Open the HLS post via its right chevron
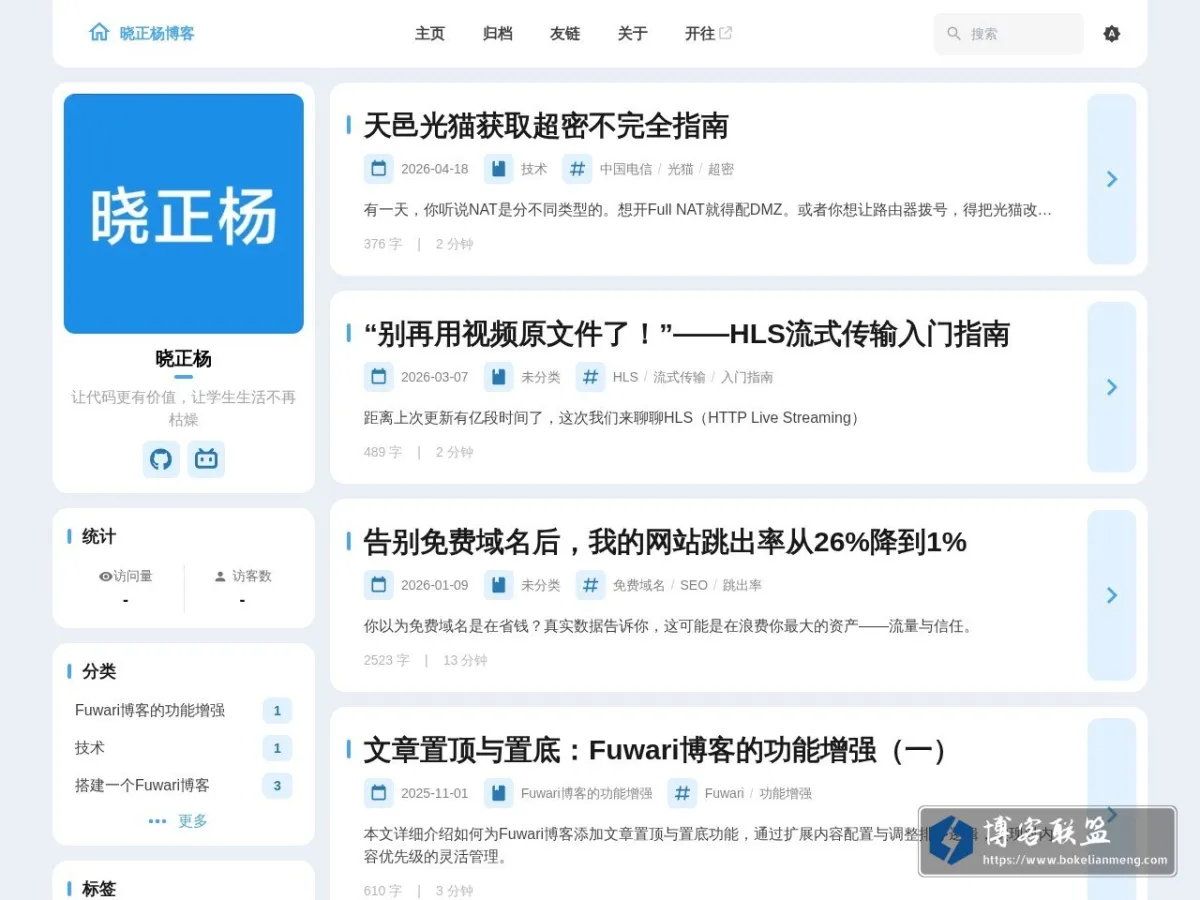The image size is (1200, 900). point(1112,387)
